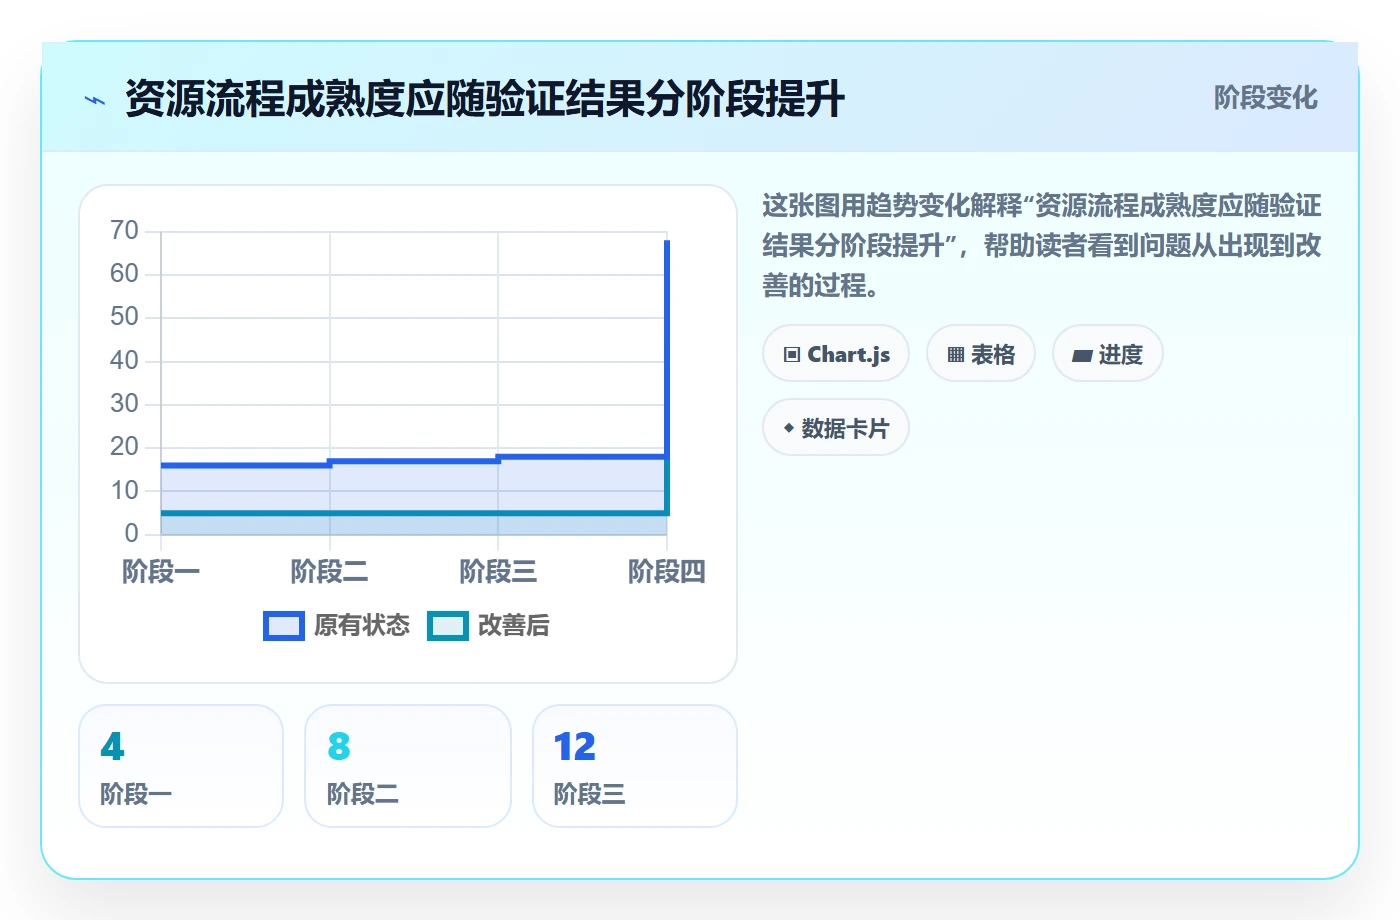
Task: Click the 数据卡片 tag chip
Action: coord(836,428)
